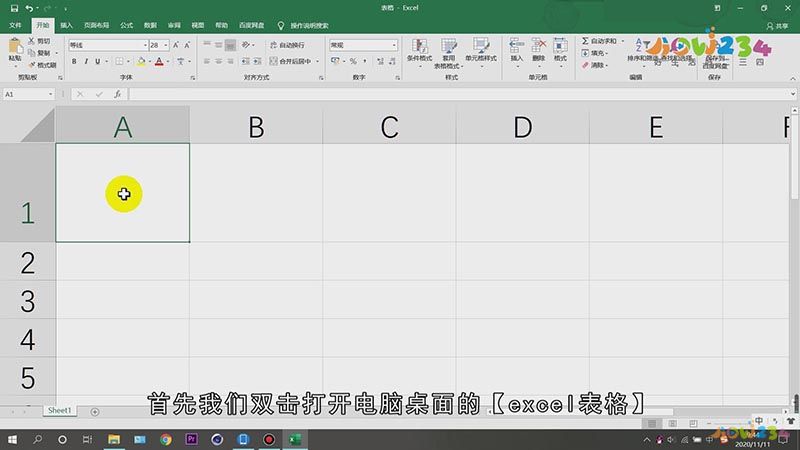Click the Name Box showing A1
The image size is (800, 450).
[28, 94]
